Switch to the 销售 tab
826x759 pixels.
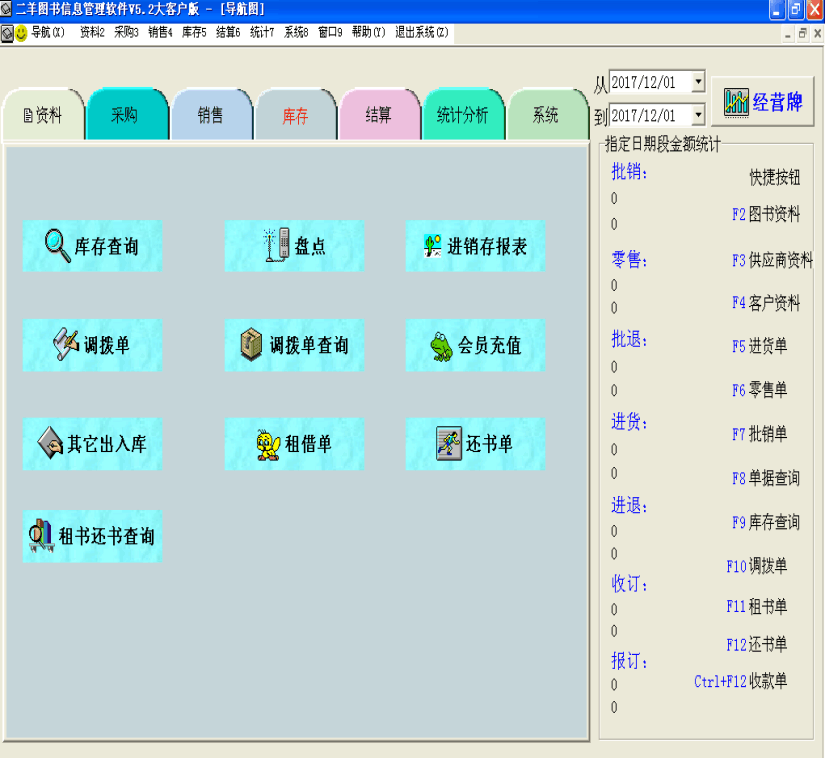point(210,114)
